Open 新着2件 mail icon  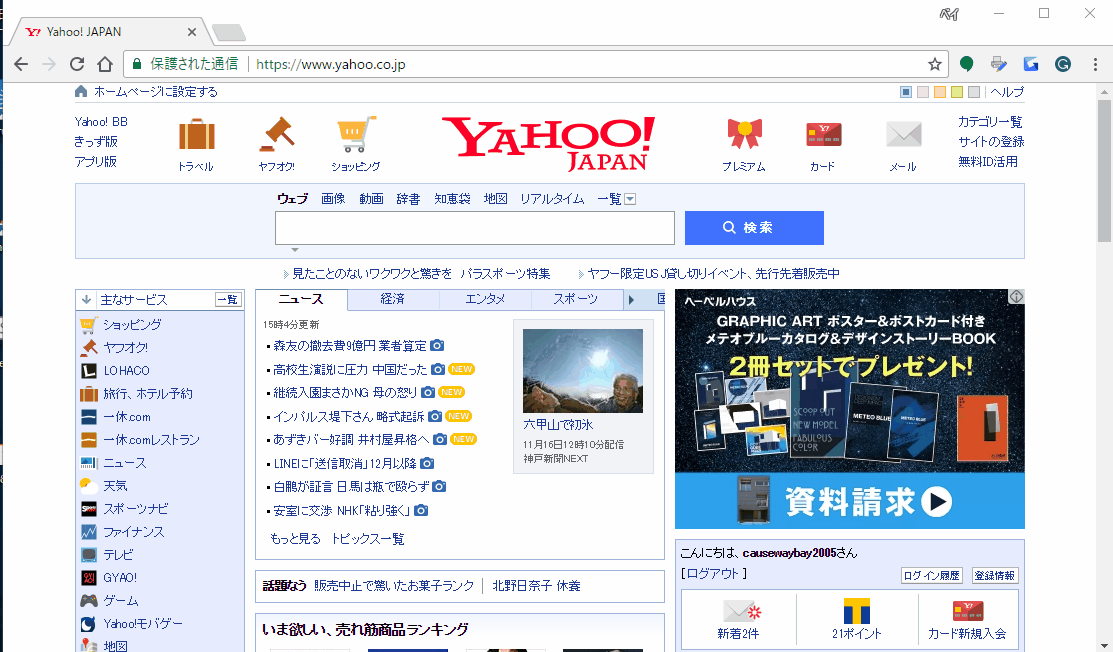click(x=742, y=611)
